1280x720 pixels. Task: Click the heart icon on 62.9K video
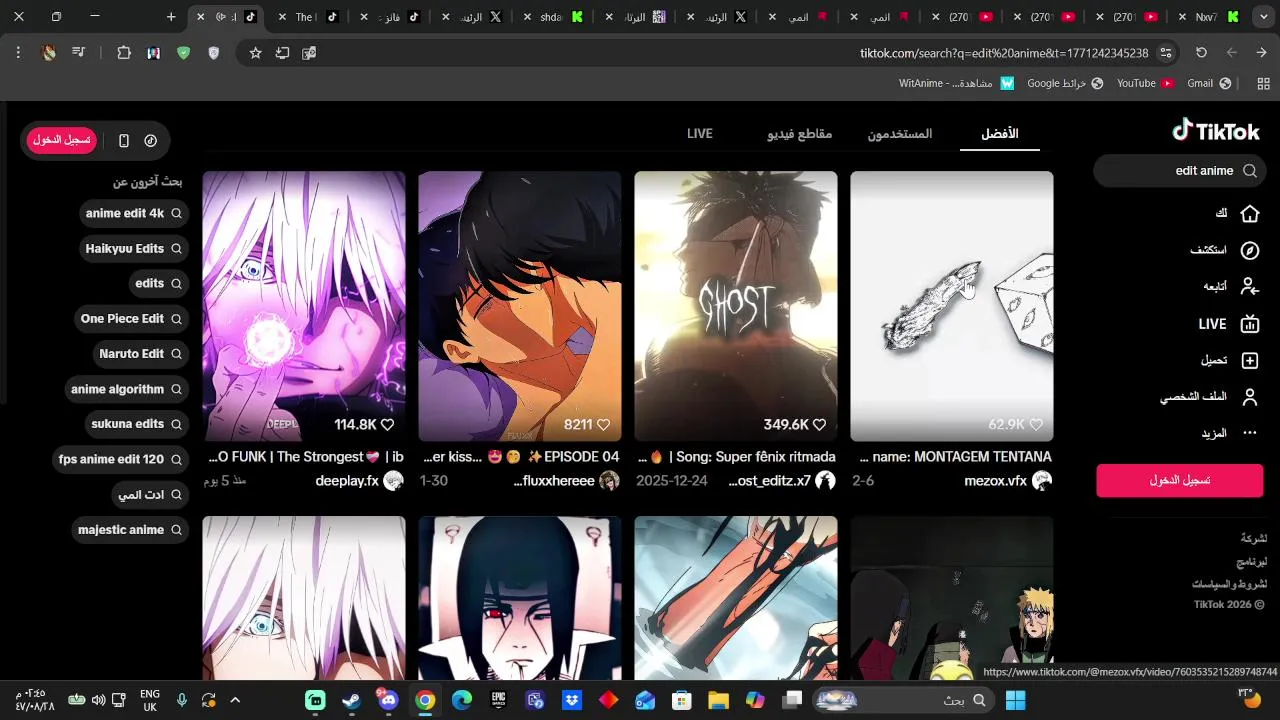(1036, 425)
